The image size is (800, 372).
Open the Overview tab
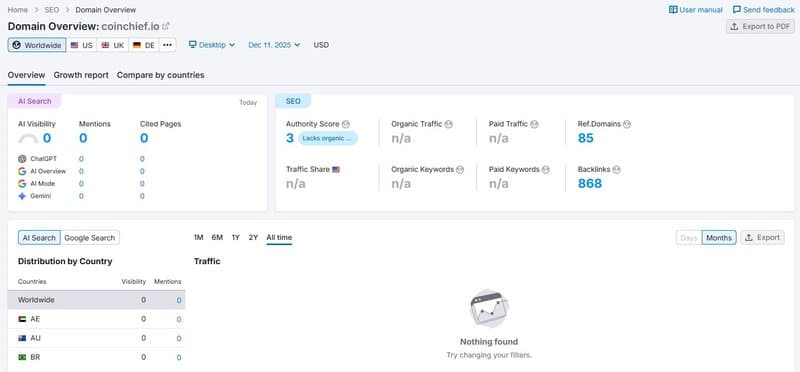[x=27, y=75]
